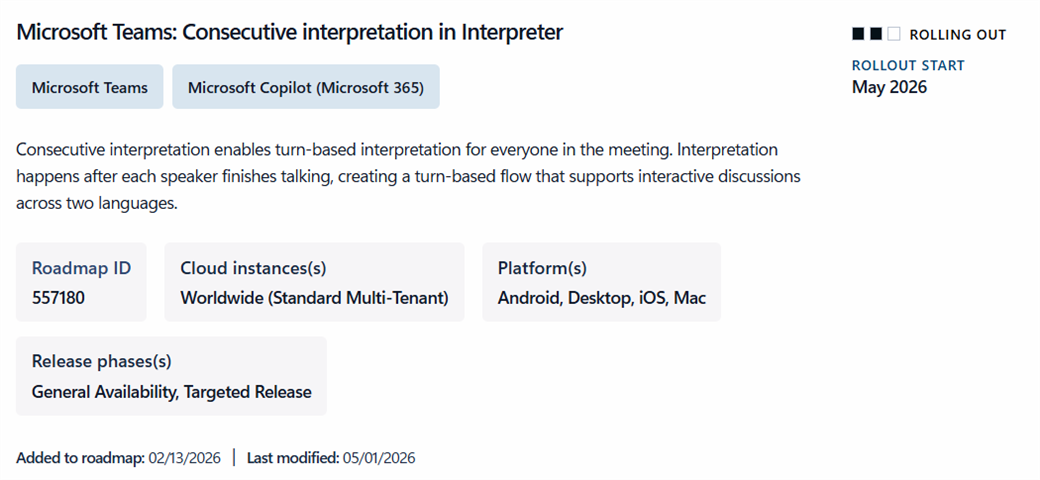
Task: Click the Last modified date 05/01/2026
Action: pos(377,457)
